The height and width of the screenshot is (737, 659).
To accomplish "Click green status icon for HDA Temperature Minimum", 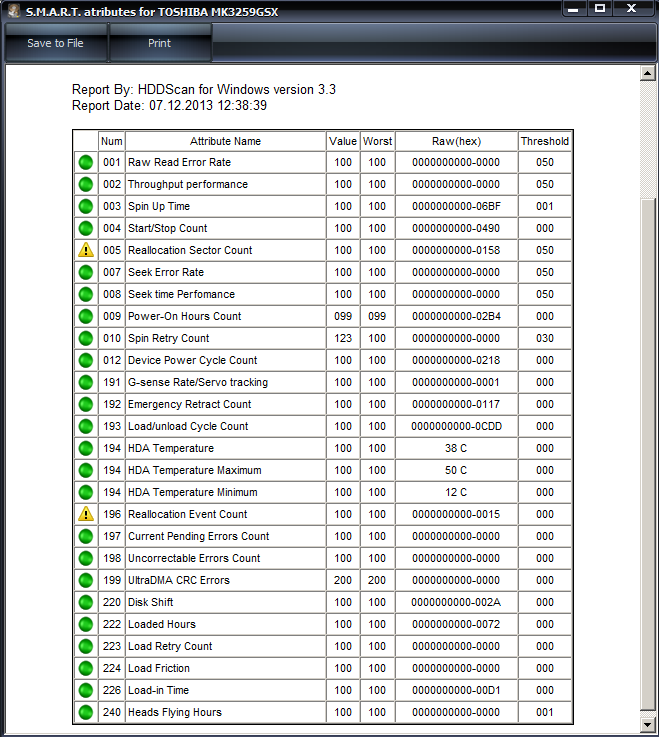I will (86, 492).
